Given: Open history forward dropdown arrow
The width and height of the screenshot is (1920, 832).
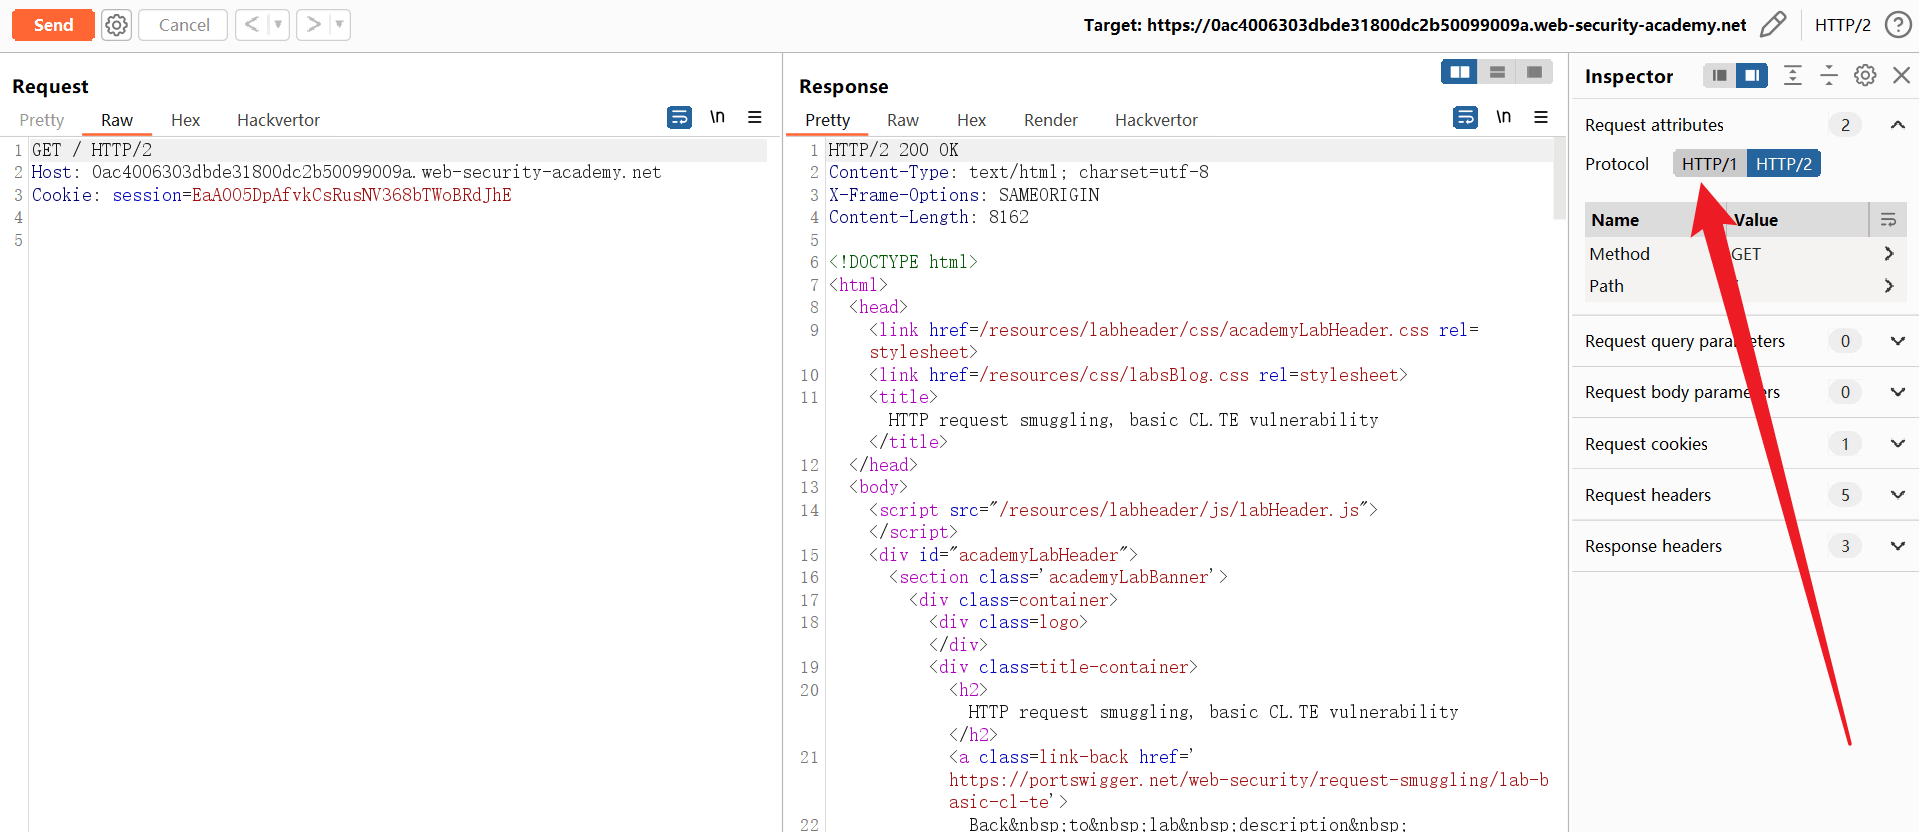Looking at the screenshot, I should (x=340, y=25).
